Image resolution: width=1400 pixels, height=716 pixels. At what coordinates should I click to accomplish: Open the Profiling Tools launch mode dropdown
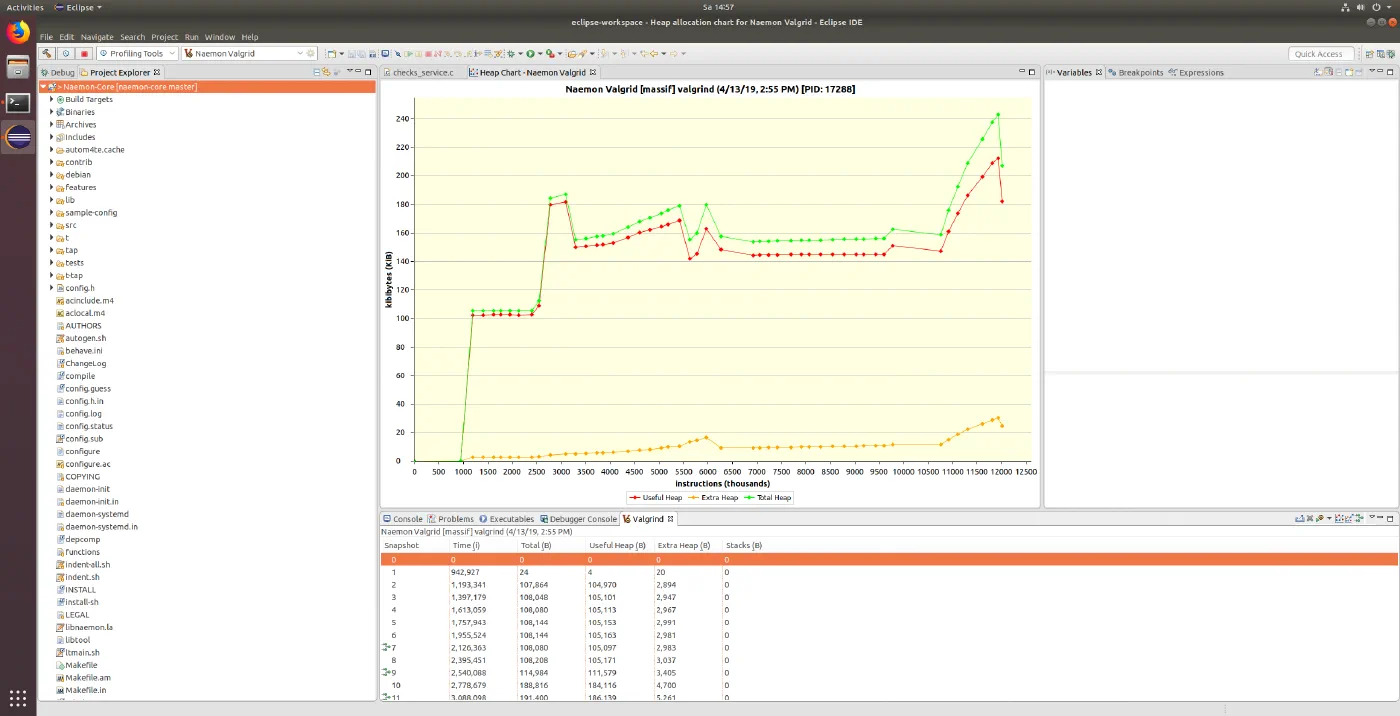(x=171, y=53)
